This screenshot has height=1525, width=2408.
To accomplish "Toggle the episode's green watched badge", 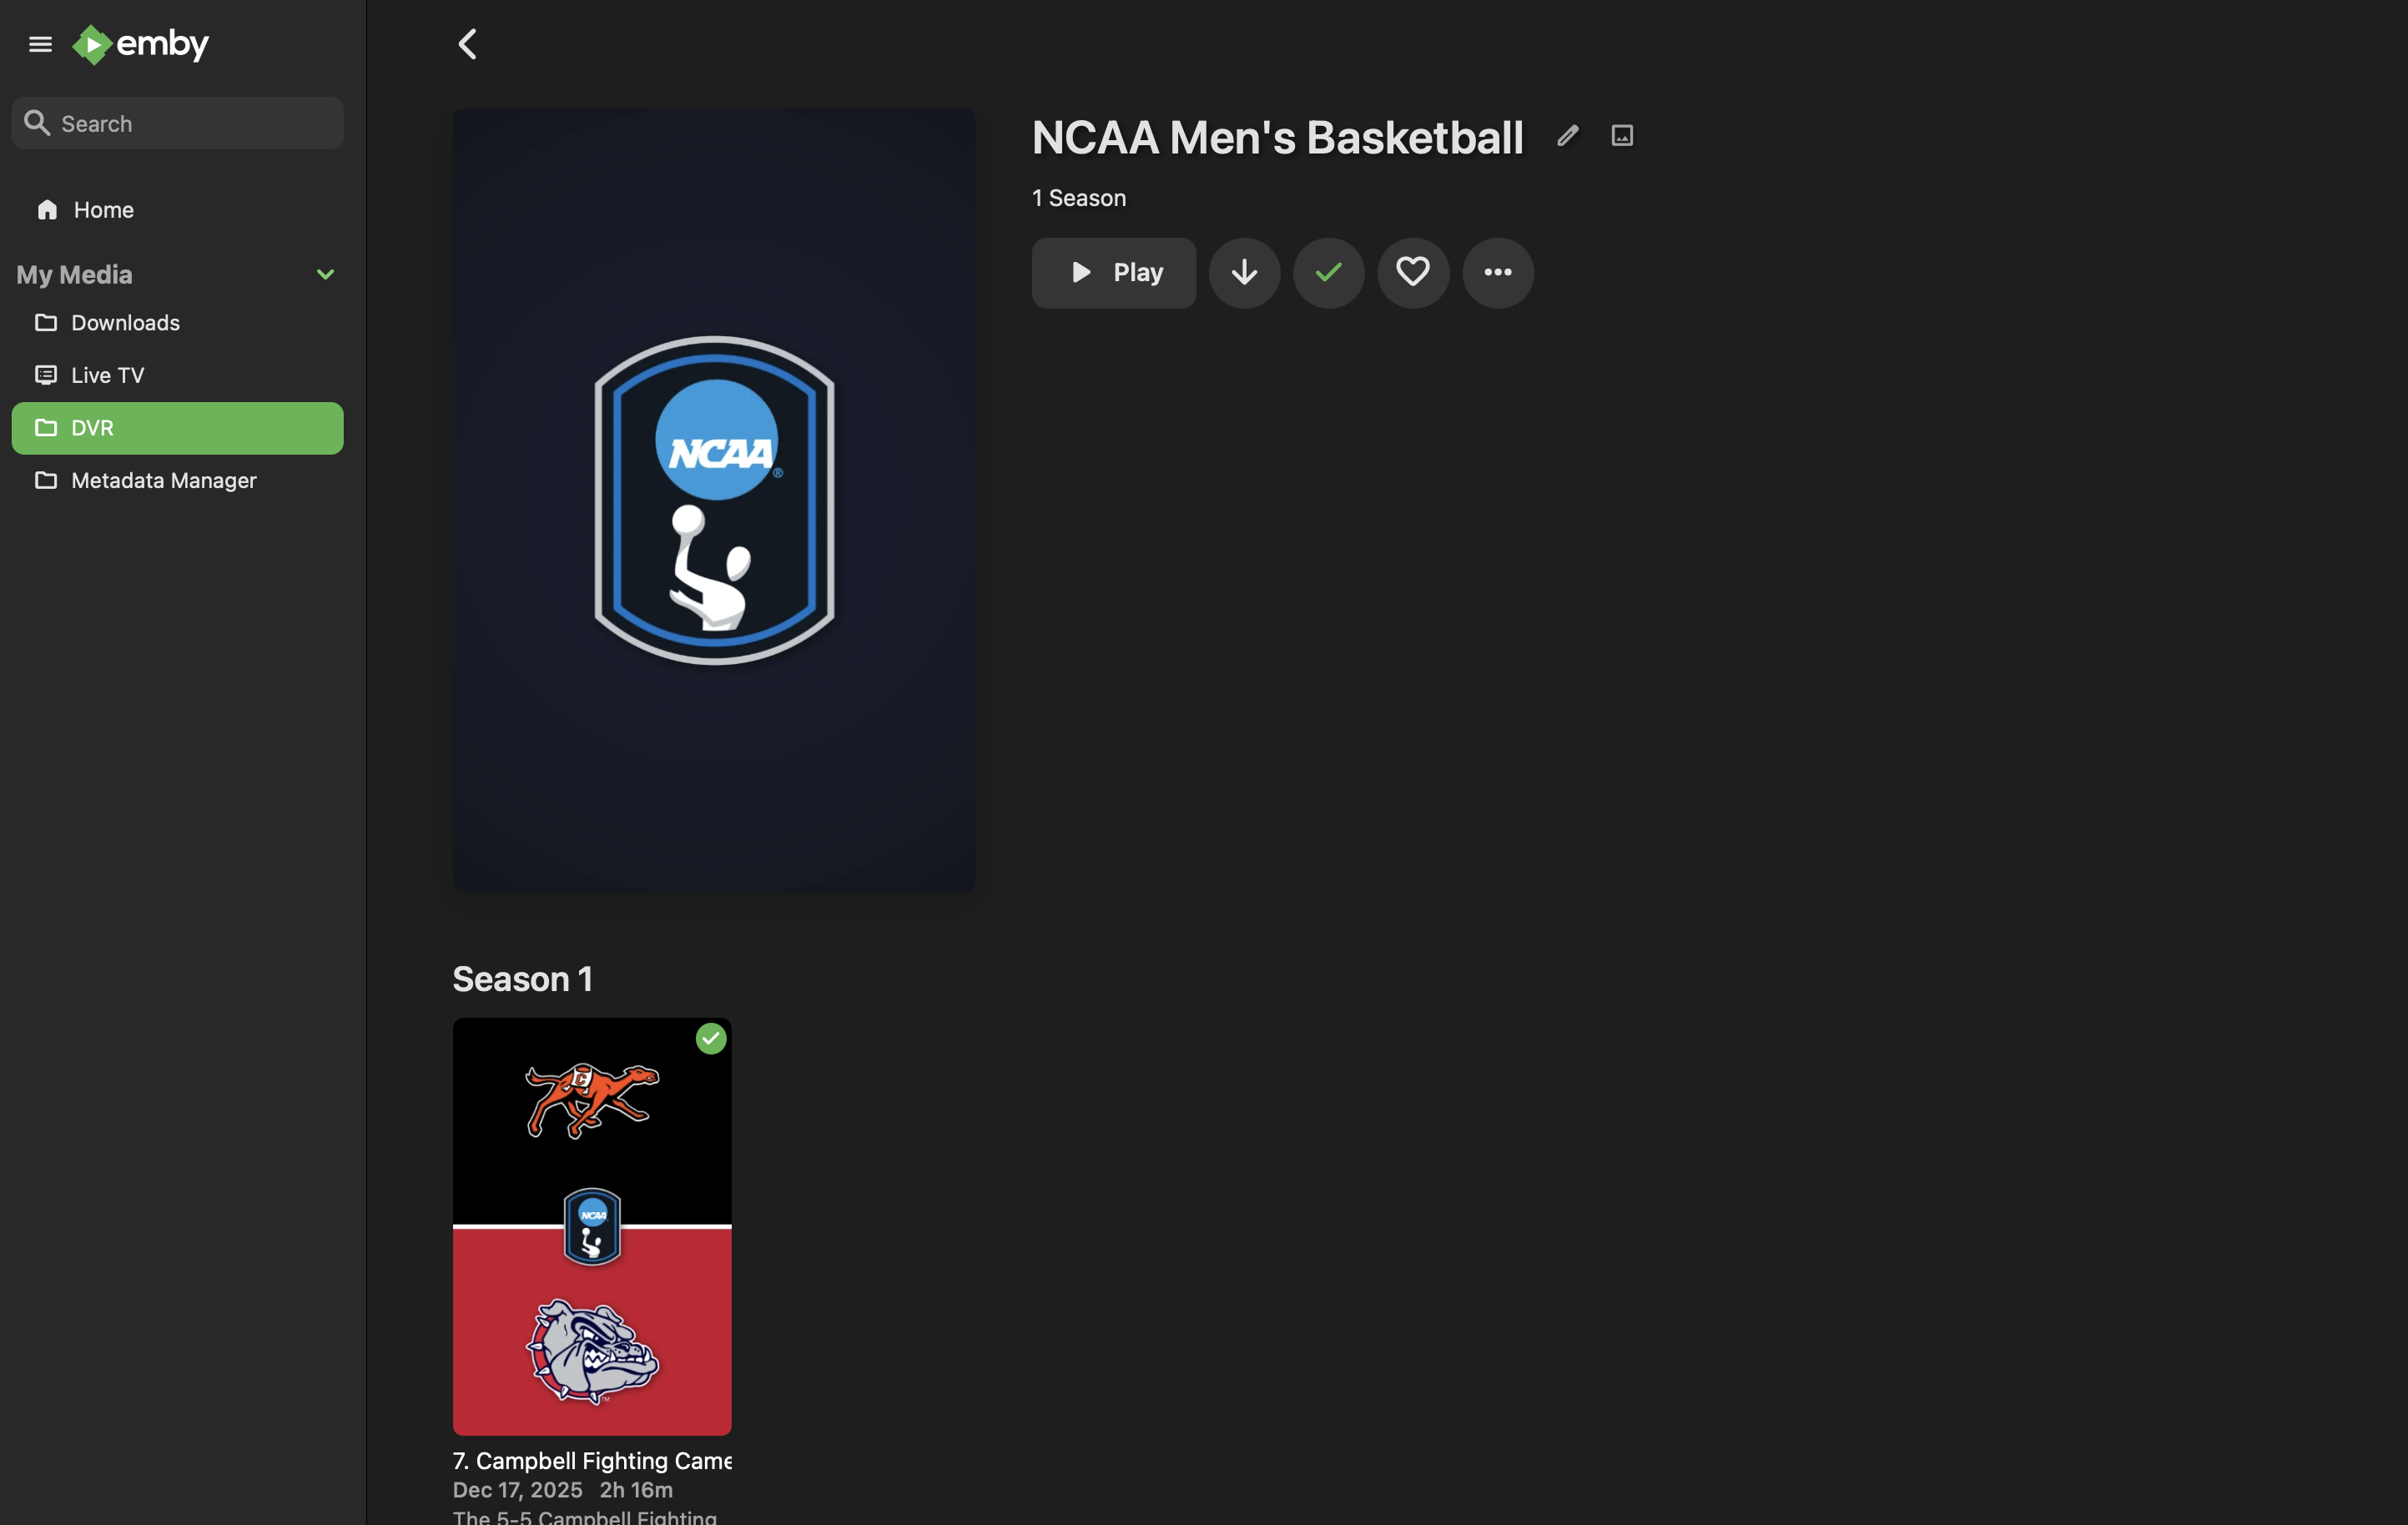I will pos(710,1039).
